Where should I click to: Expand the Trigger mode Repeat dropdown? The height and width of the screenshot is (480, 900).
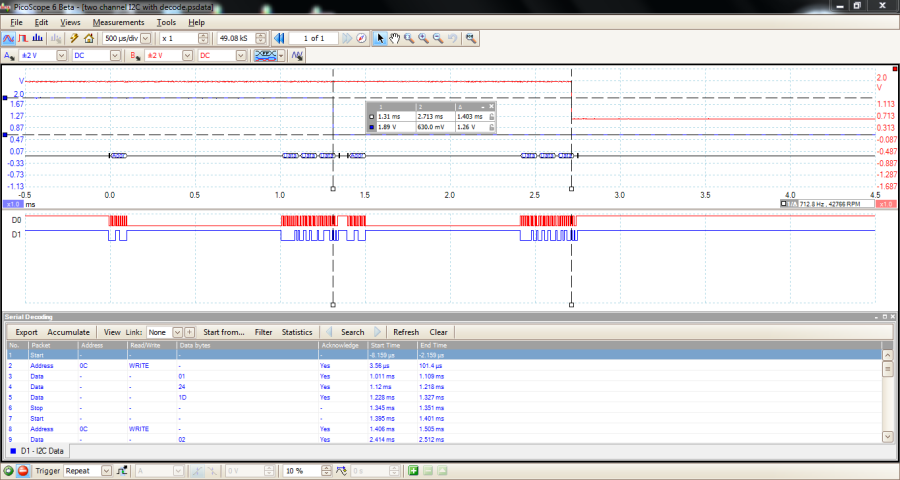point(105,470)
